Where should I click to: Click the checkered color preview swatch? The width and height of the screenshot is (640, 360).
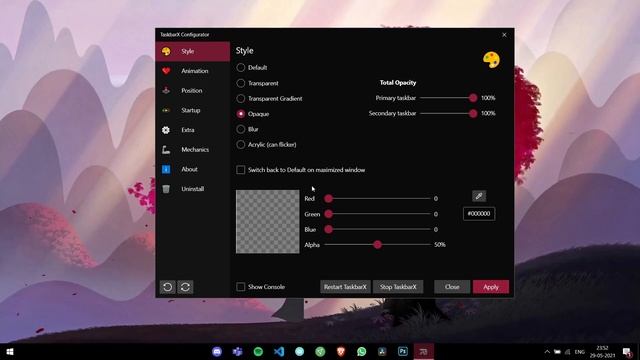[268, 222]
